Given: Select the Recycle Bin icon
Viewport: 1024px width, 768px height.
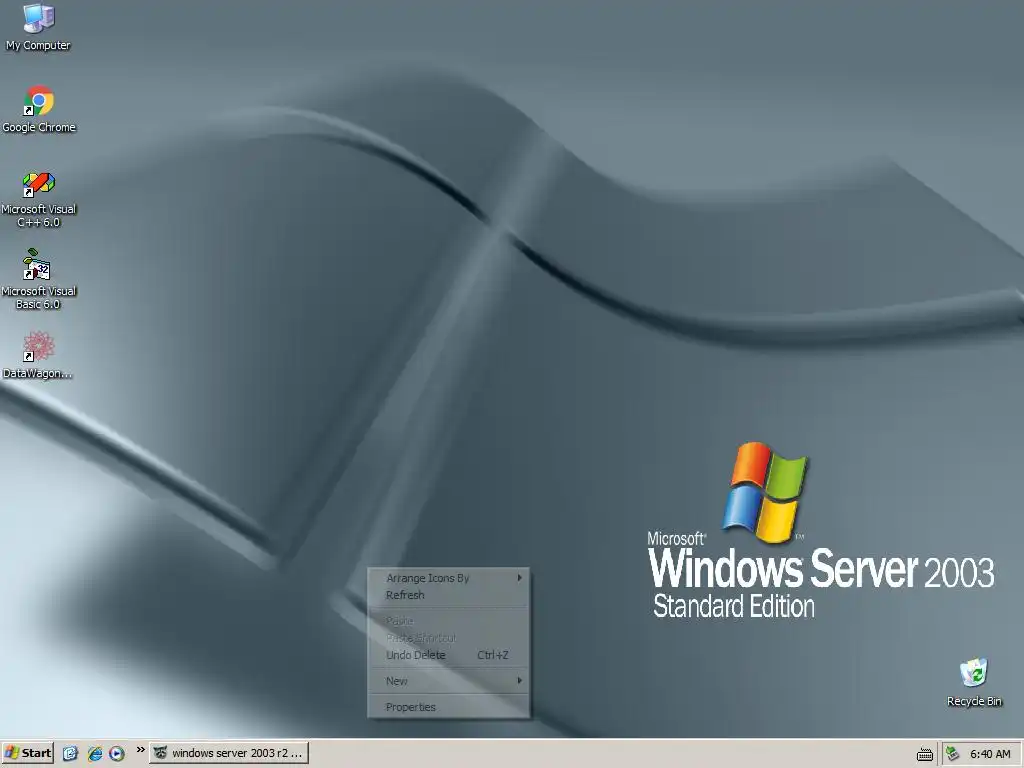Looking at the screenshot, I should point(974,682).
